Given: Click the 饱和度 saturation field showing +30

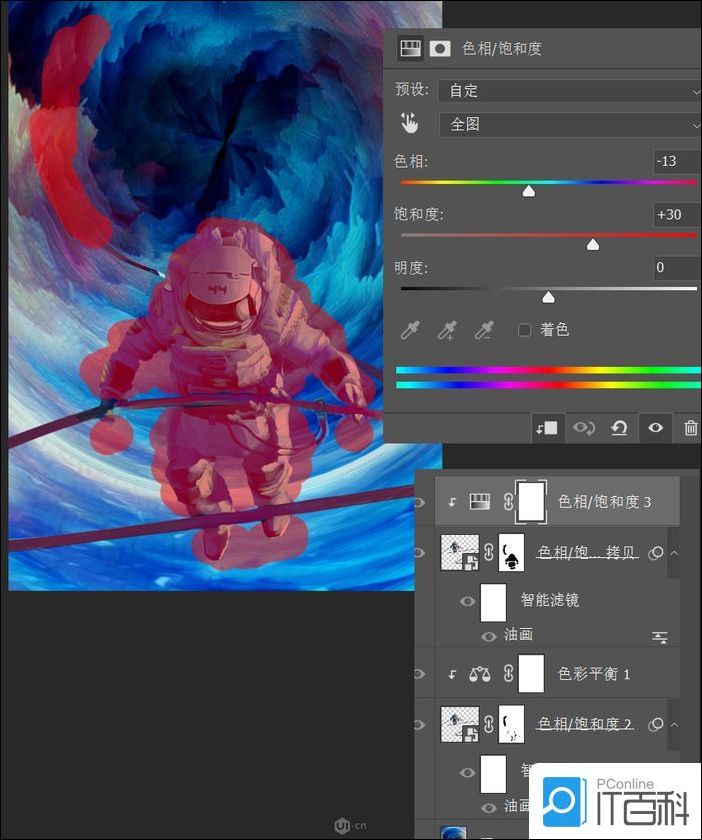Looking at the screenshot, I should coord(677,215).
